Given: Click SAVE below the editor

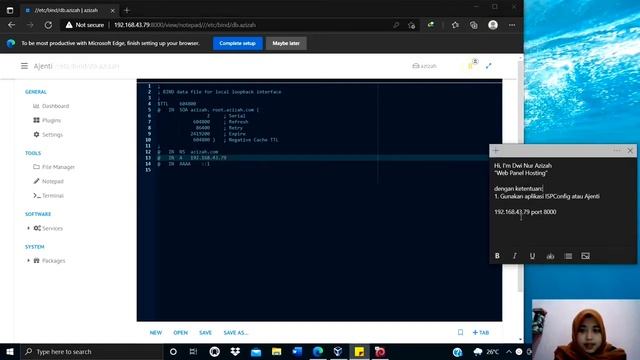Looking at the screenshot, I should click(205, 333).
